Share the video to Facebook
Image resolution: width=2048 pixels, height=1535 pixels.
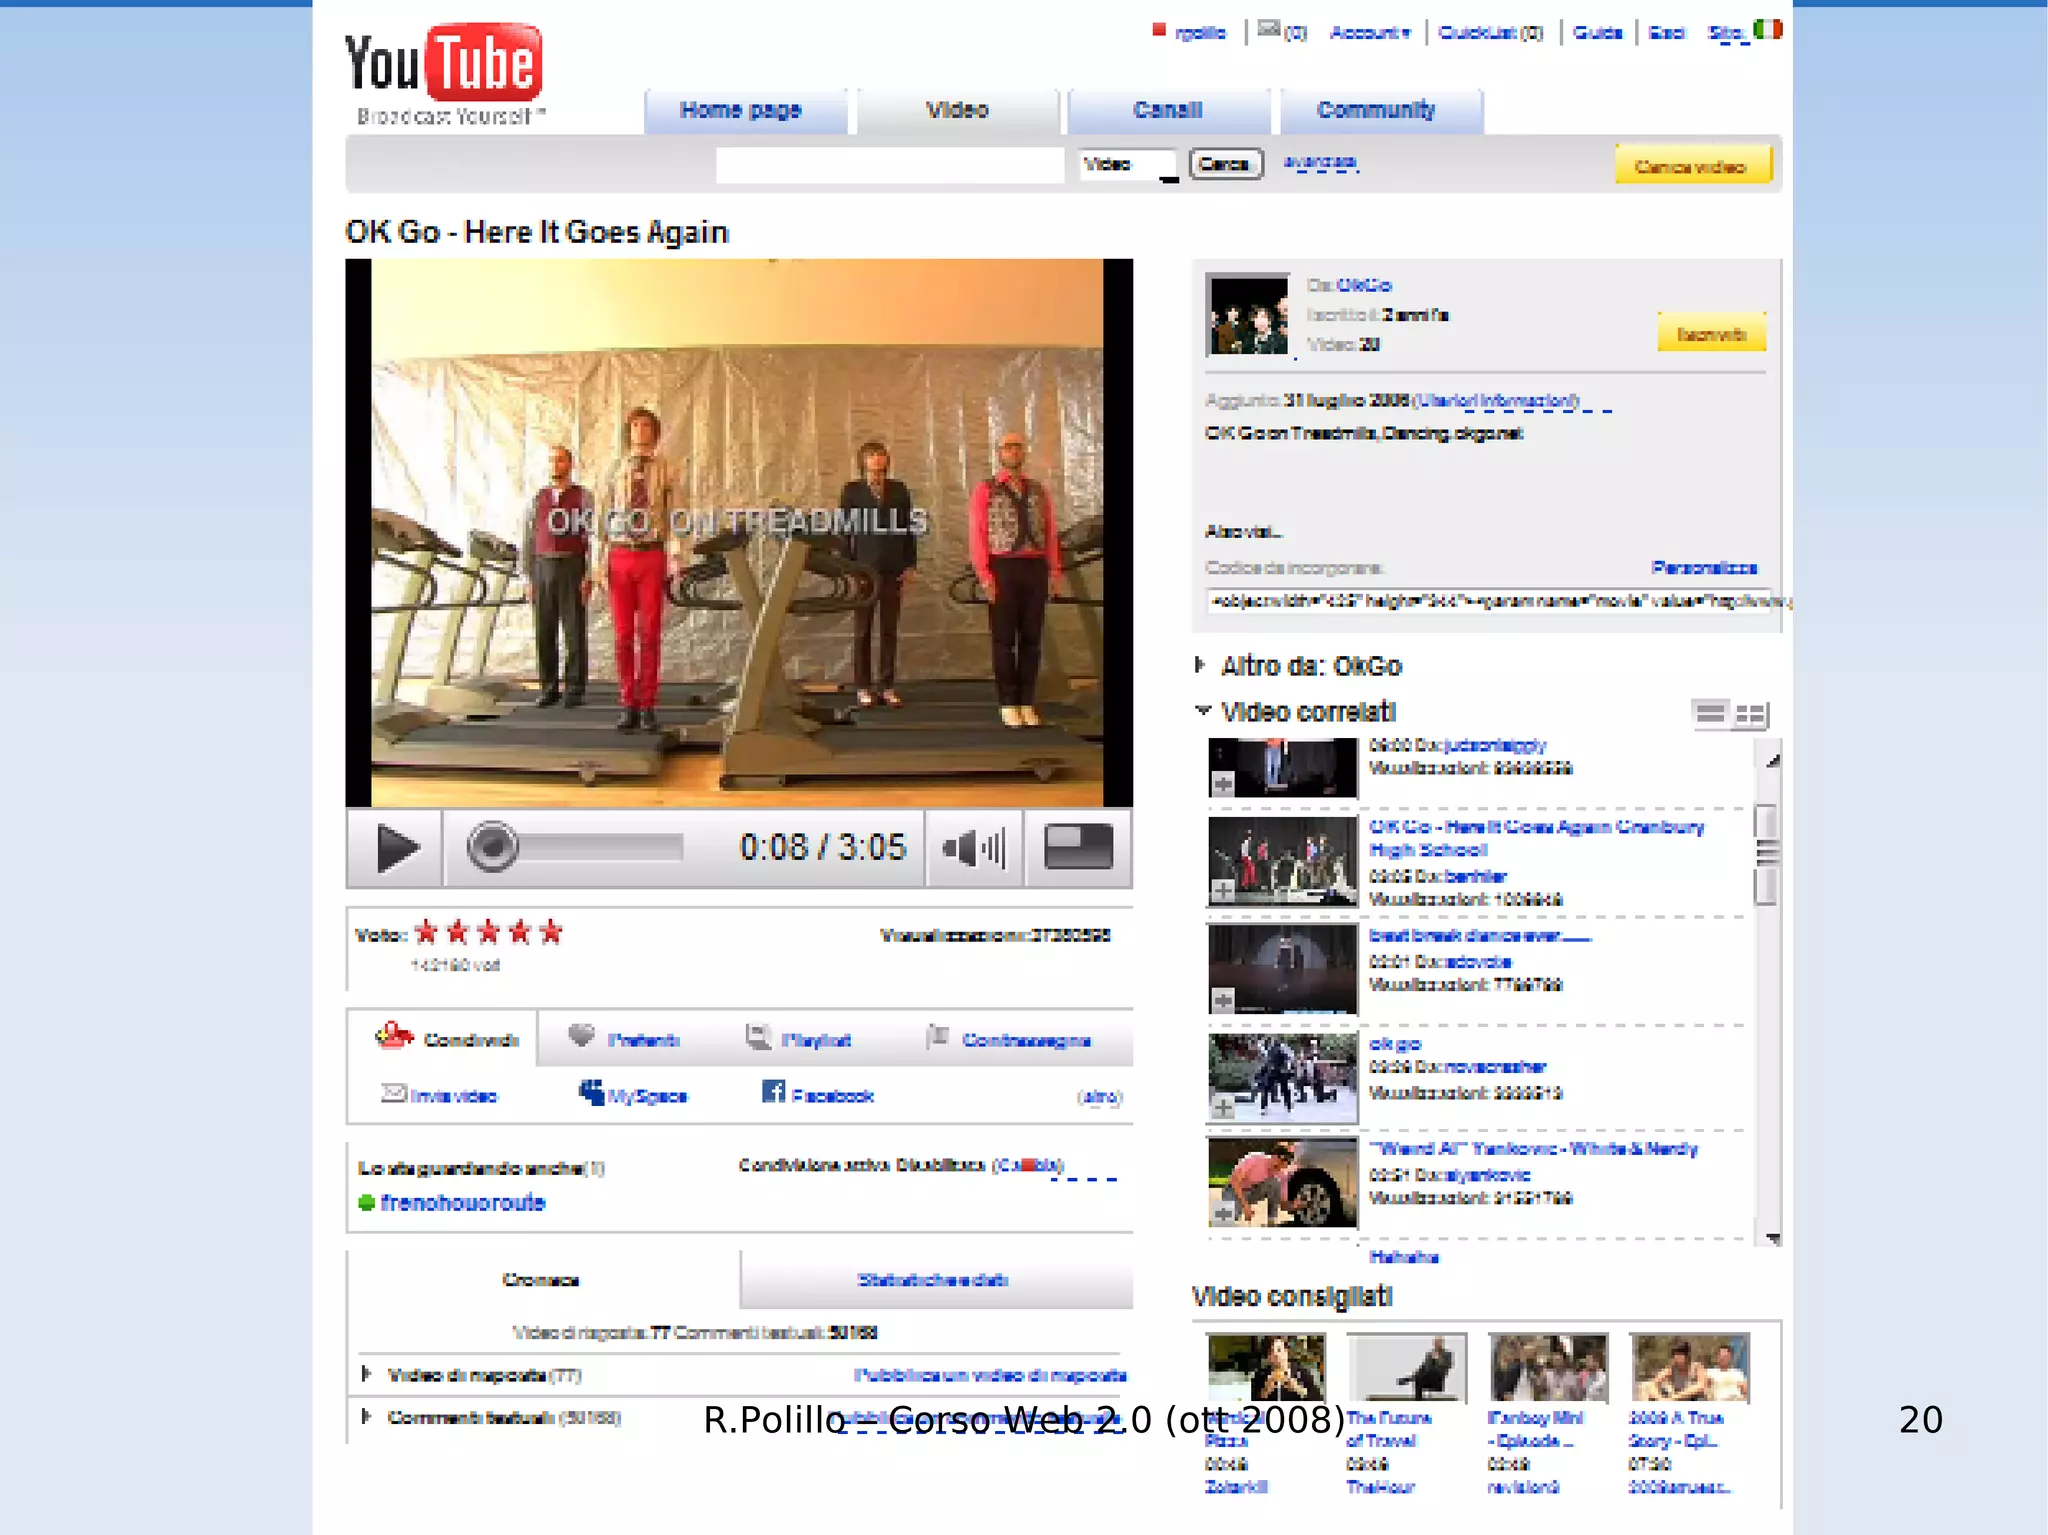818,1094
